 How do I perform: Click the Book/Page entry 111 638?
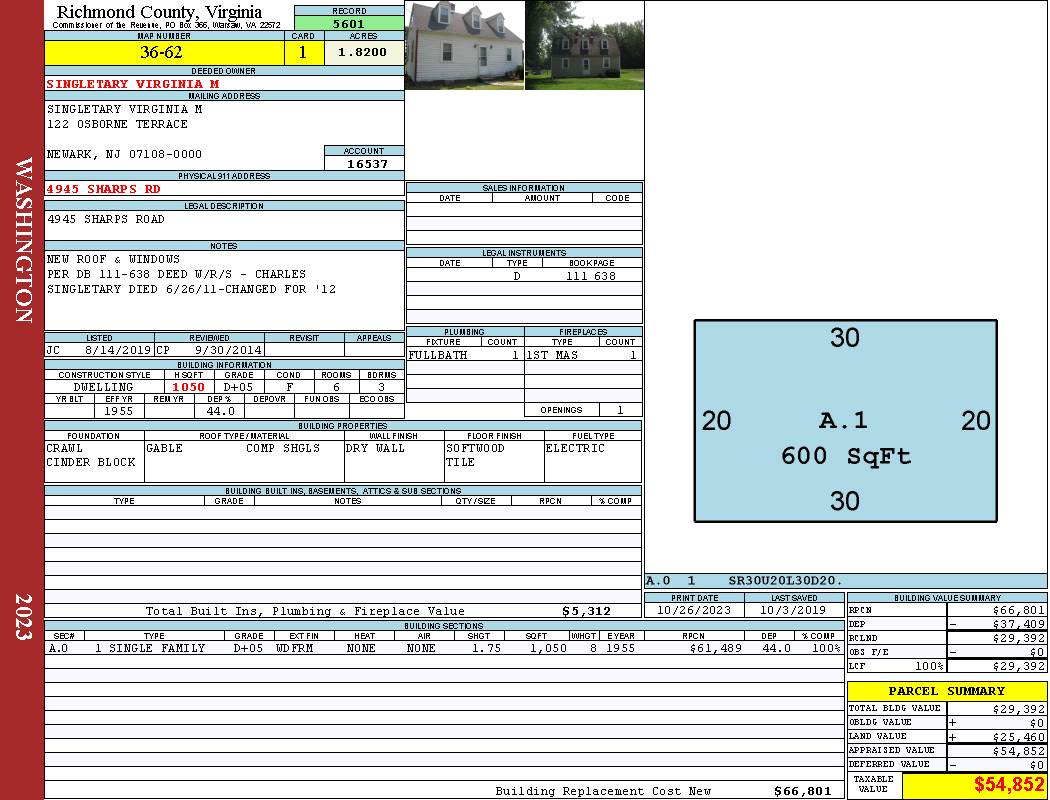(x=591, y=276)
